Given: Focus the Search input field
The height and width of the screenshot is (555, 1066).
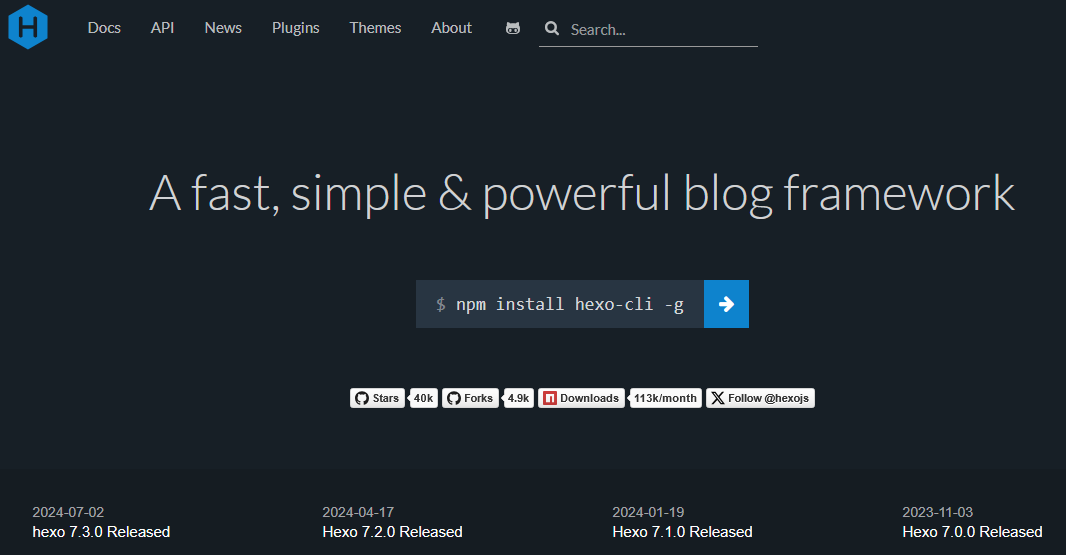Looking at the screenshot, I should [660, 30].
